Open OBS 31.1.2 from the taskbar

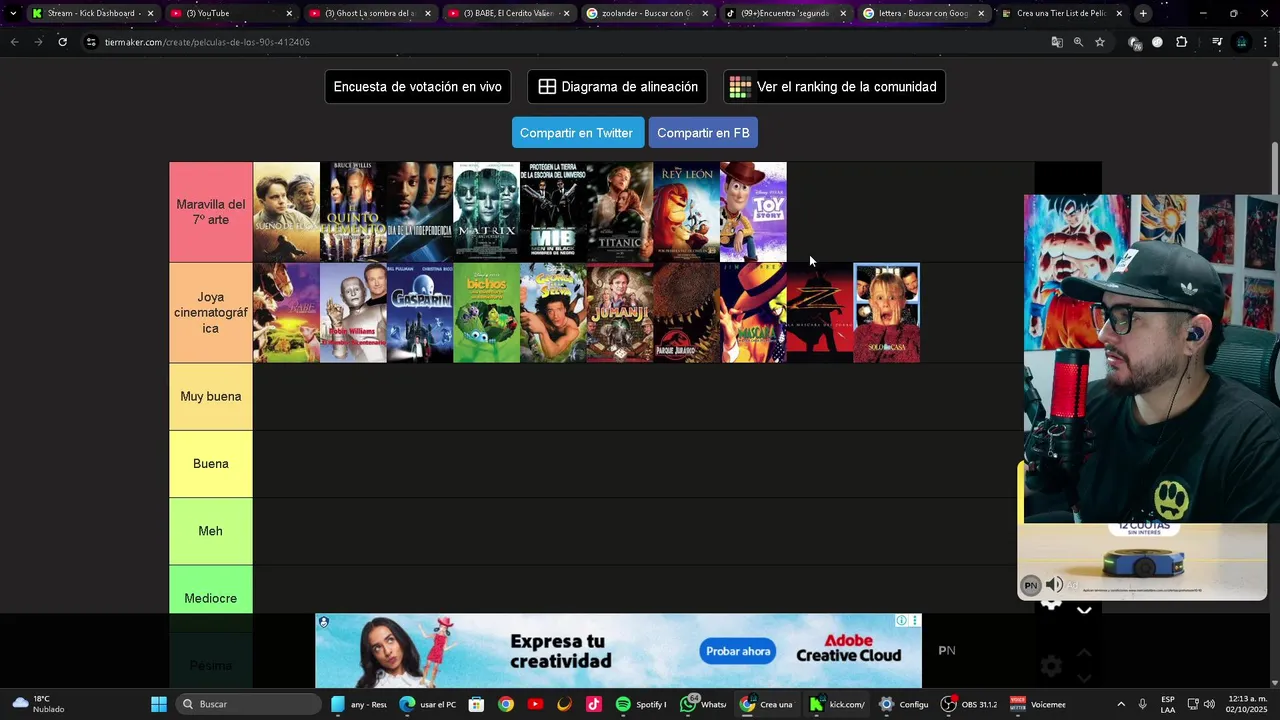tap(968, 704)
